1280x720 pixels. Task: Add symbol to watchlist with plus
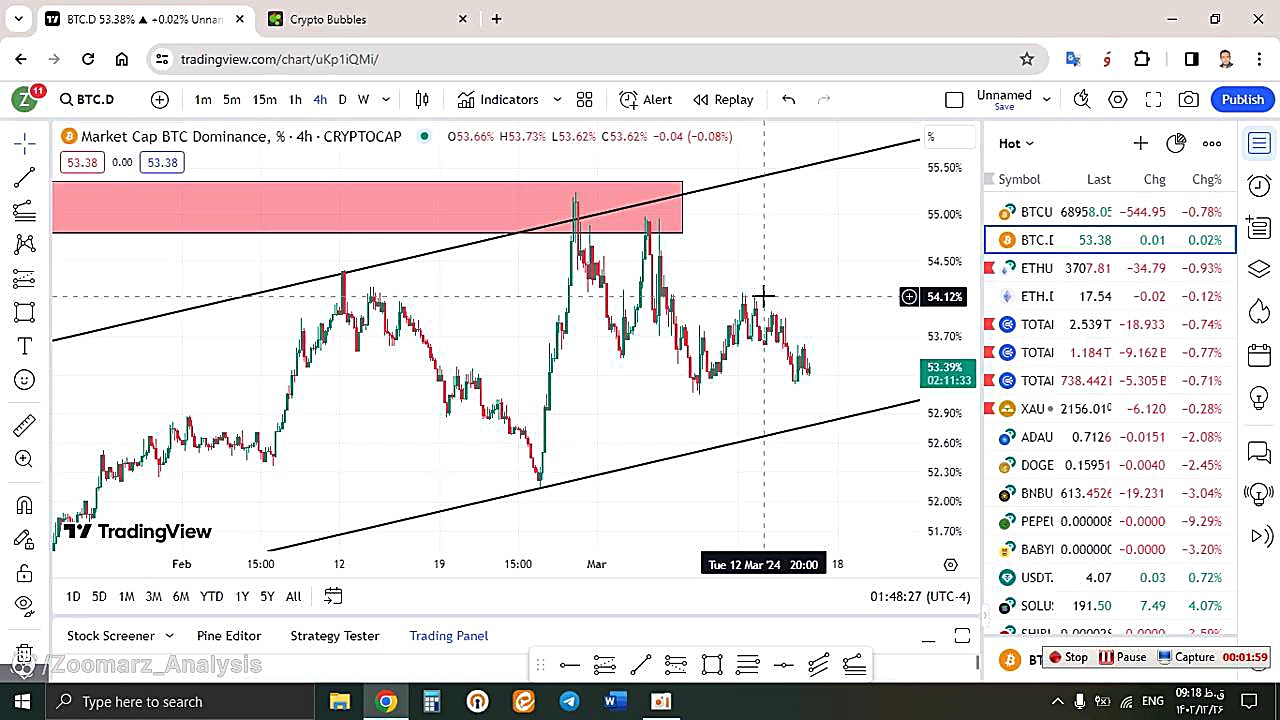pos(1140,143)
